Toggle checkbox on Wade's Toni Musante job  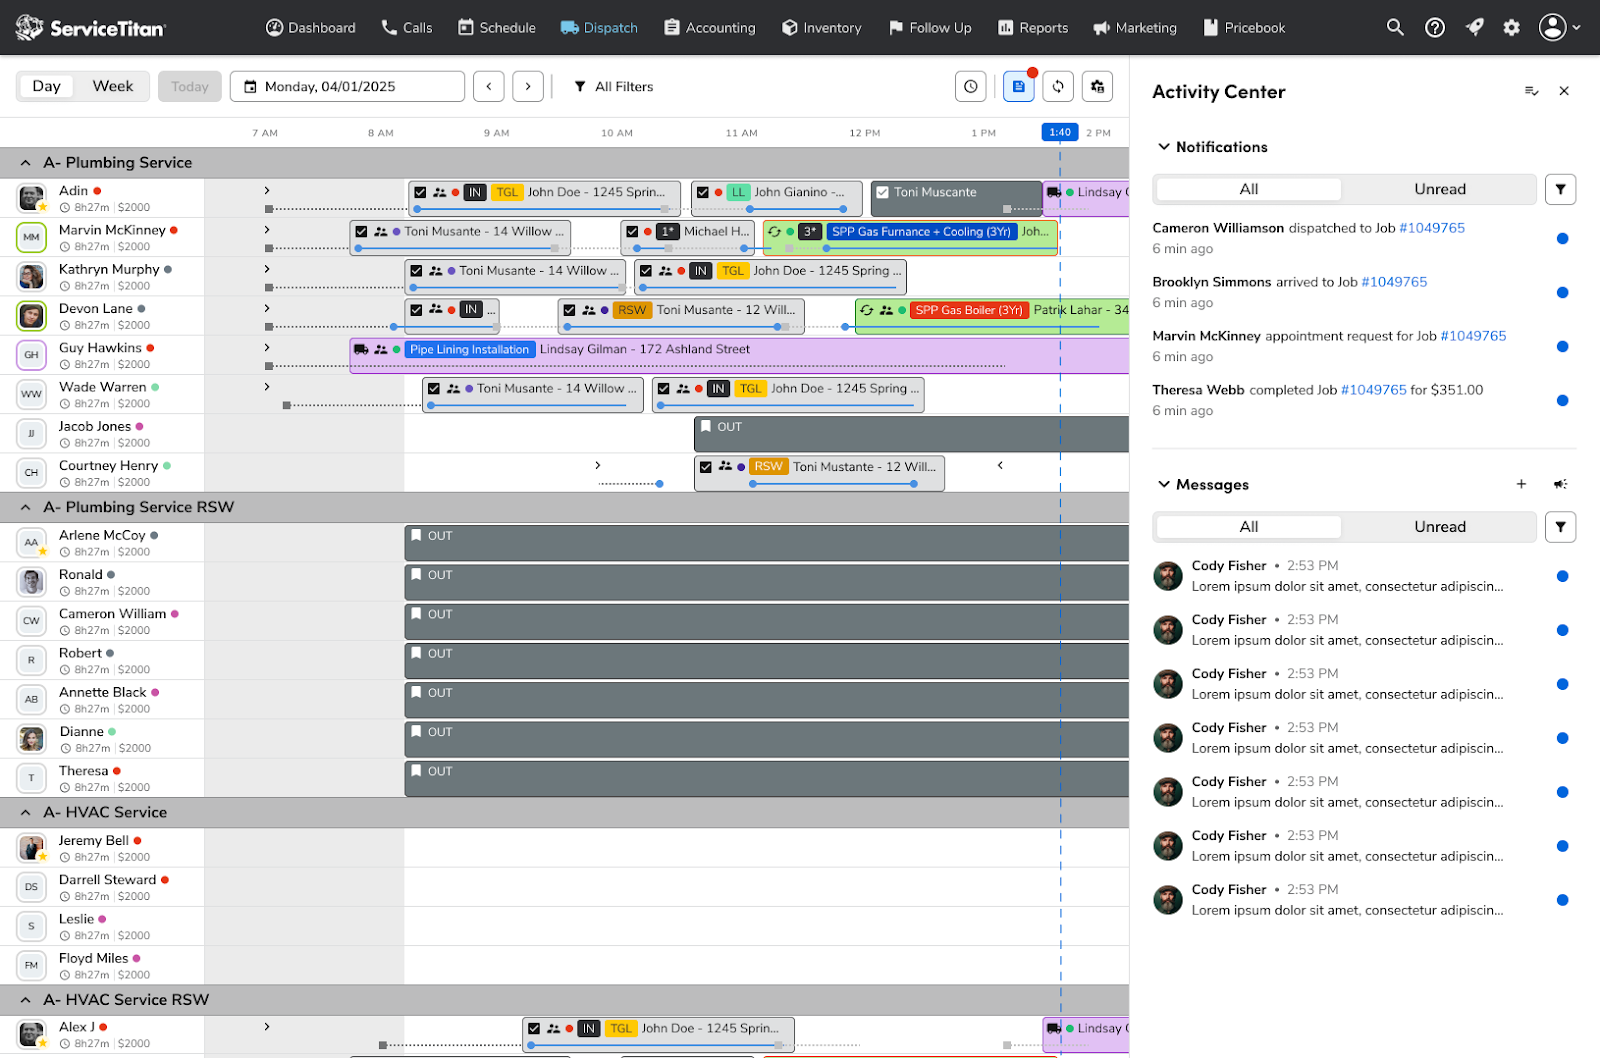coord(434,388)
